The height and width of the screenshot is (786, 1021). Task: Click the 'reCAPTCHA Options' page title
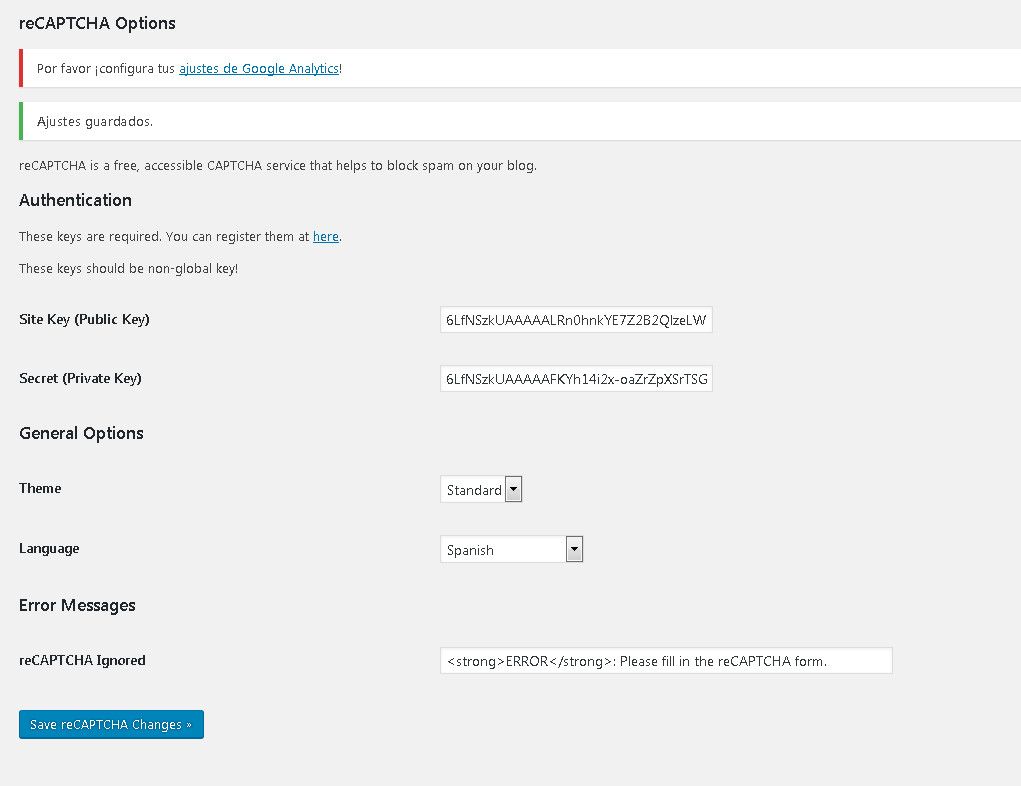tap(97, 23)
